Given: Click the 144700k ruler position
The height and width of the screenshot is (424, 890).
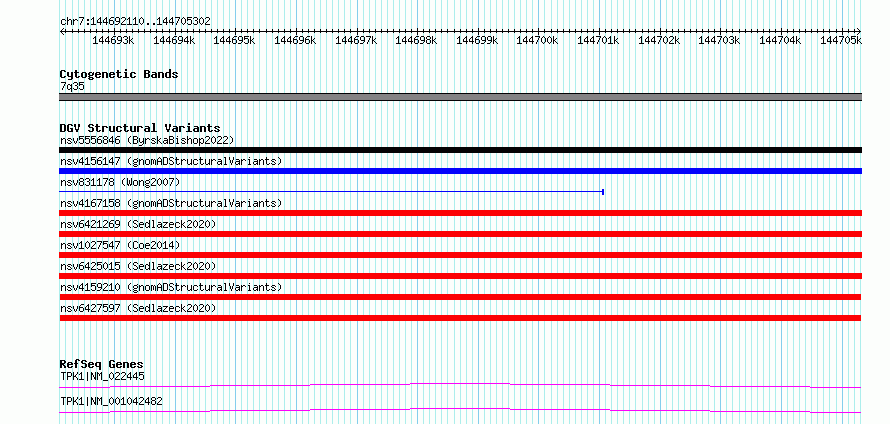Looking at the screenshot, I should [538, 40].
